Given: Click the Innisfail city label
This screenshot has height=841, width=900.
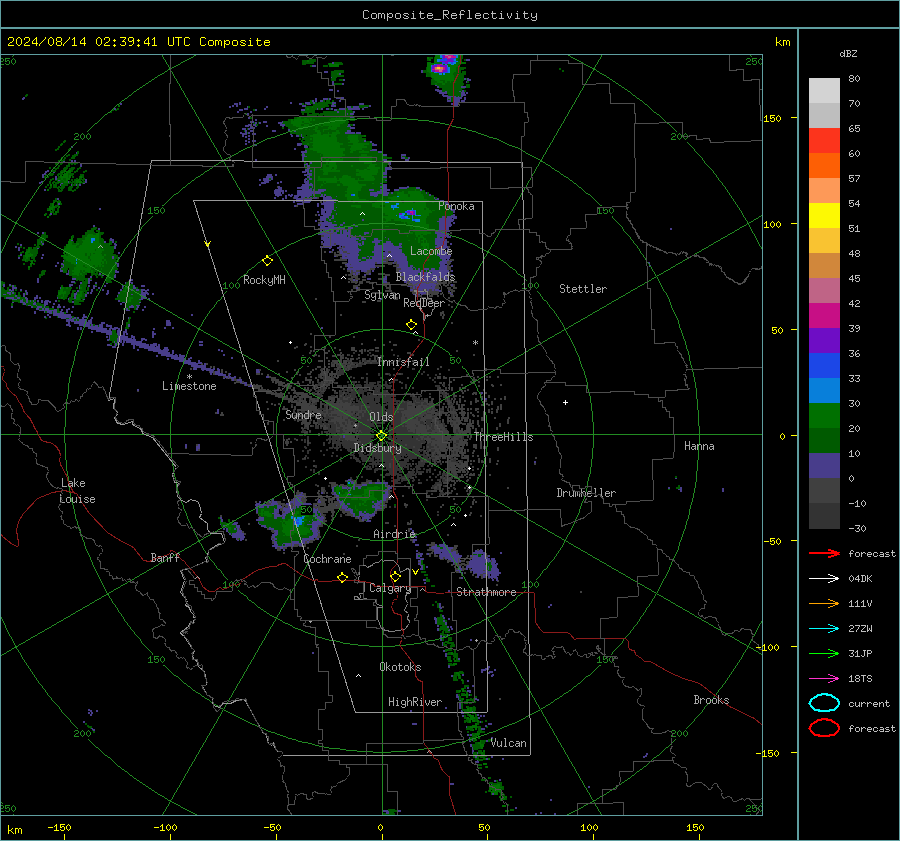Looking at the screenshot, I should pyautogui.click(x=403, y=362).
